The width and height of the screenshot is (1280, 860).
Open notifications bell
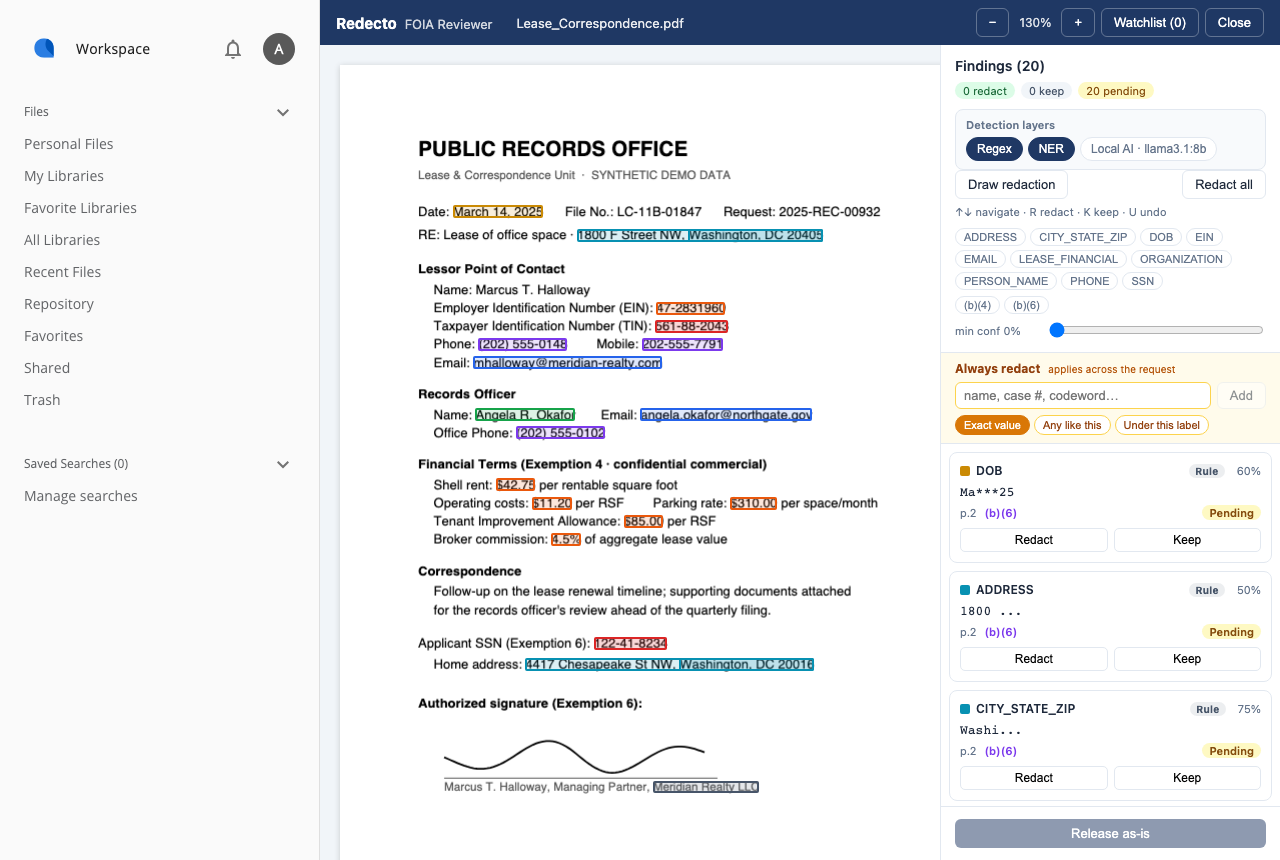[233, 49]
